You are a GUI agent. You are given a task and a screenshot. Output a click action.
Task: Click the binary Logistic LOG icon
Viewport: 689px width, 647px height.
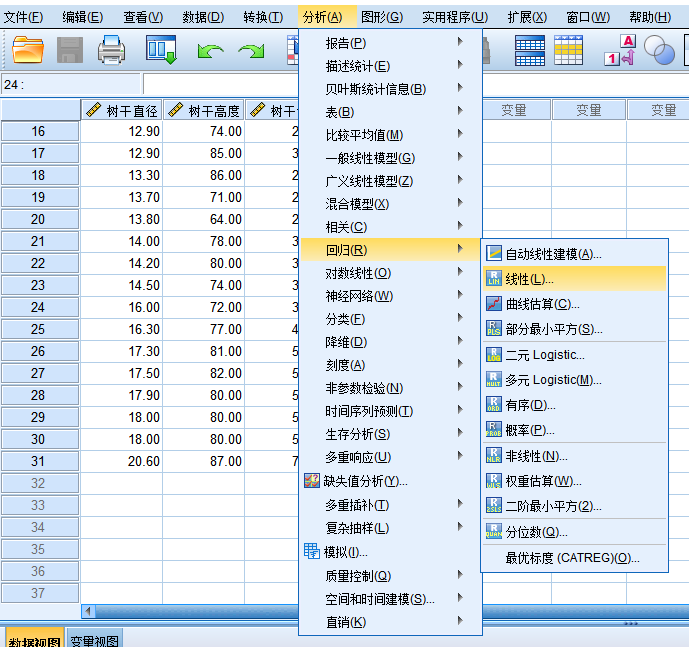pyautogui.click(x=494, y=354)
